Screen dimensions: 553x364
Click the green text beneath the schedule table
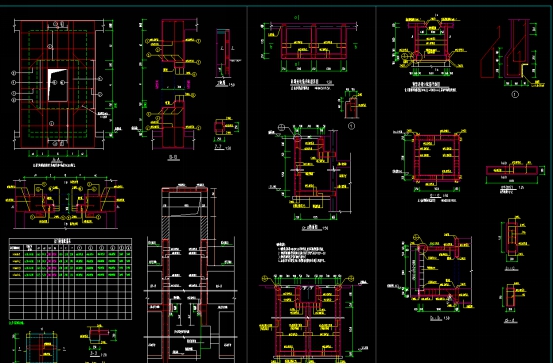tap(16, 323)
